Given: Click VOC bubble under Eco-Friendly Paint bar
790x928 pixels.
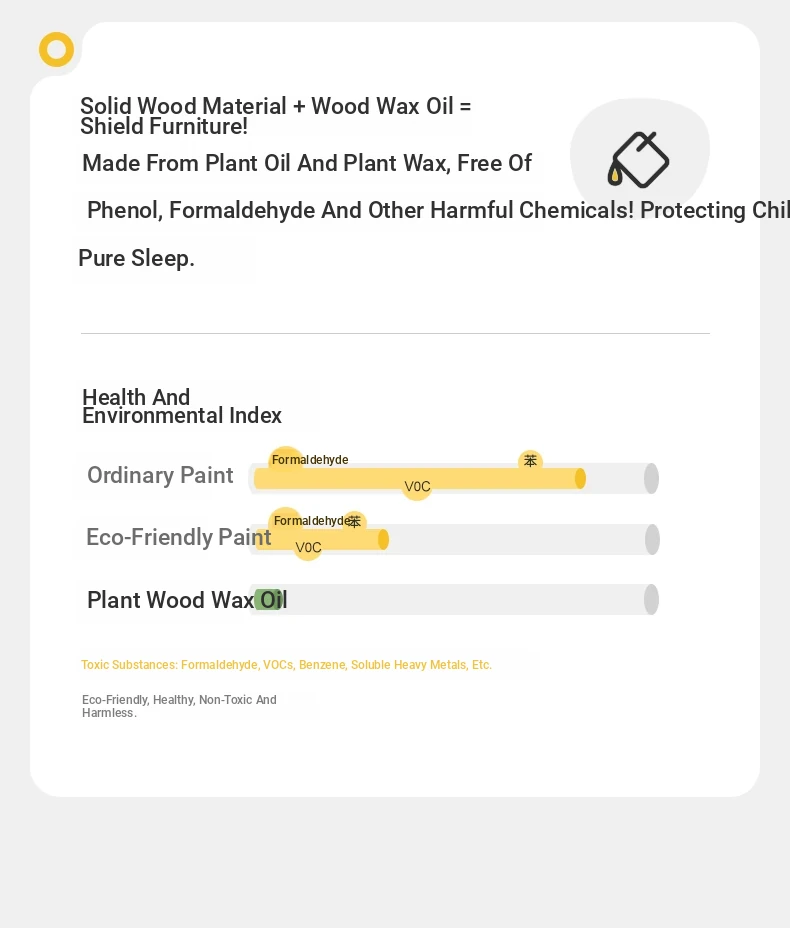Looking at the screenshot, I should pyautogui.click(x=308, y=548).
